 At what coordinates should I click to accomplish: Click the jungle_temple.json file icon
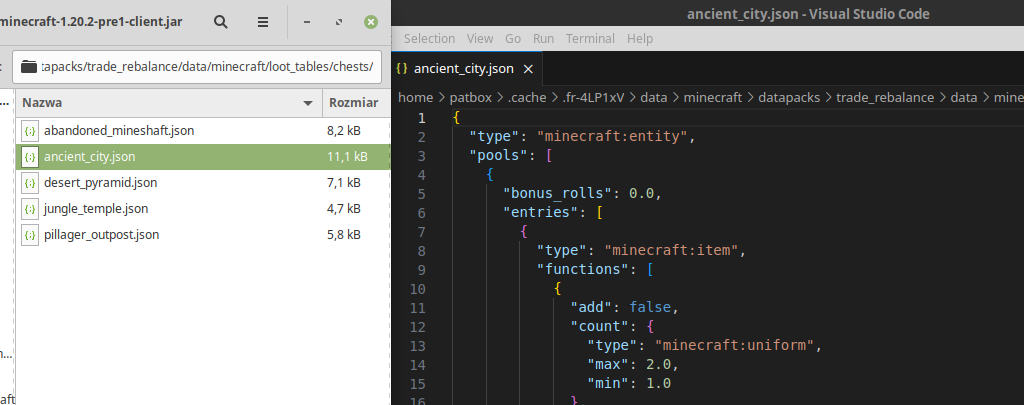pyautogui.click(x=30, y=208)
